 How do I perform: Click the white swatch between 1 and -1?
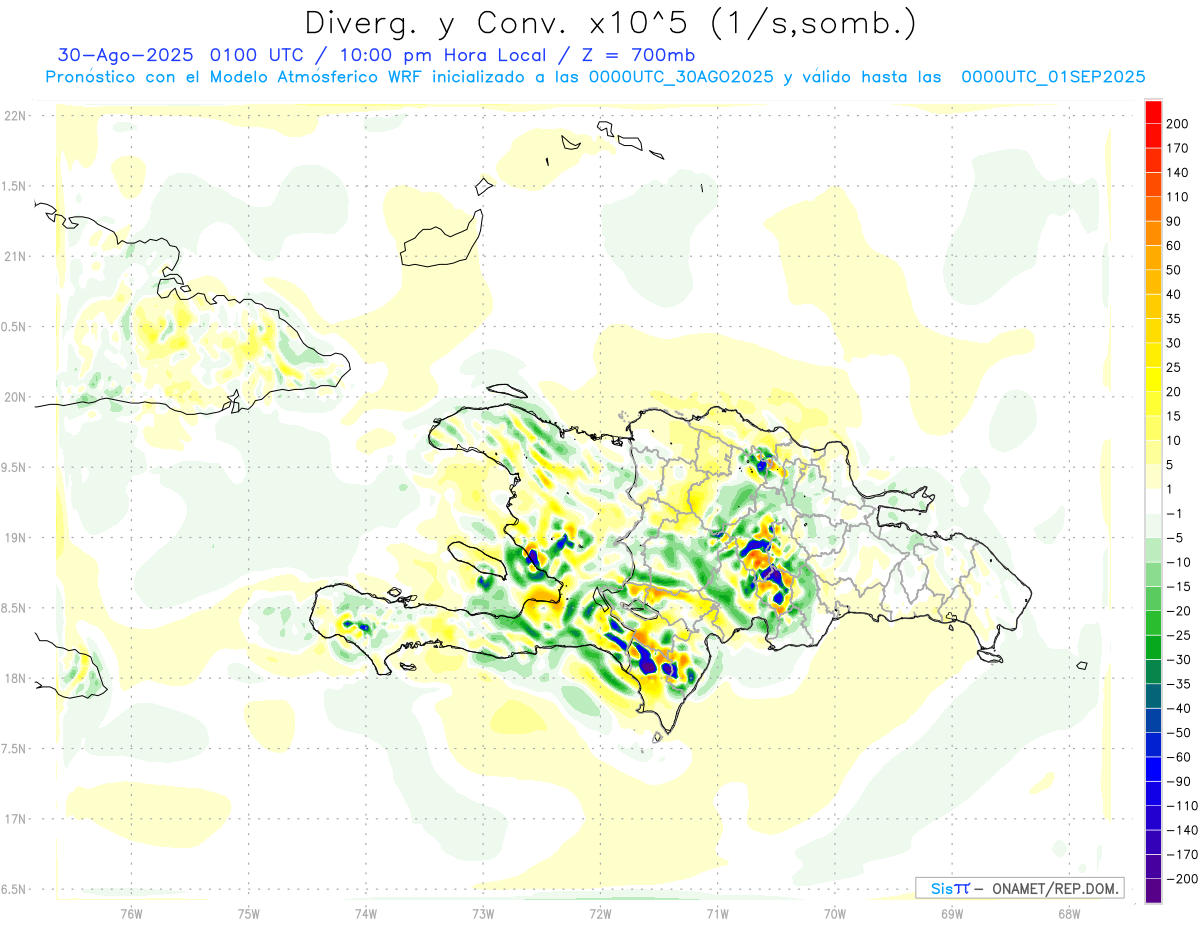tap(1153, 502)
